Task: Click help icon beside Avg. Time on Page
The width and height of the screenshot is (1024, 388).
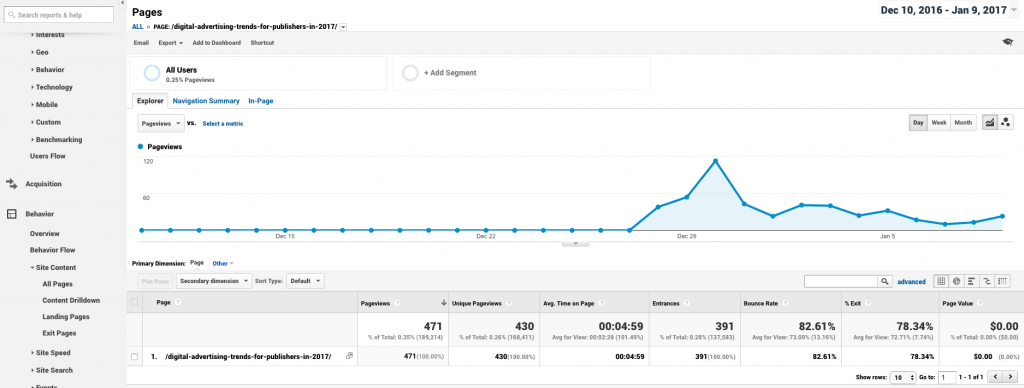Action: 601,302
